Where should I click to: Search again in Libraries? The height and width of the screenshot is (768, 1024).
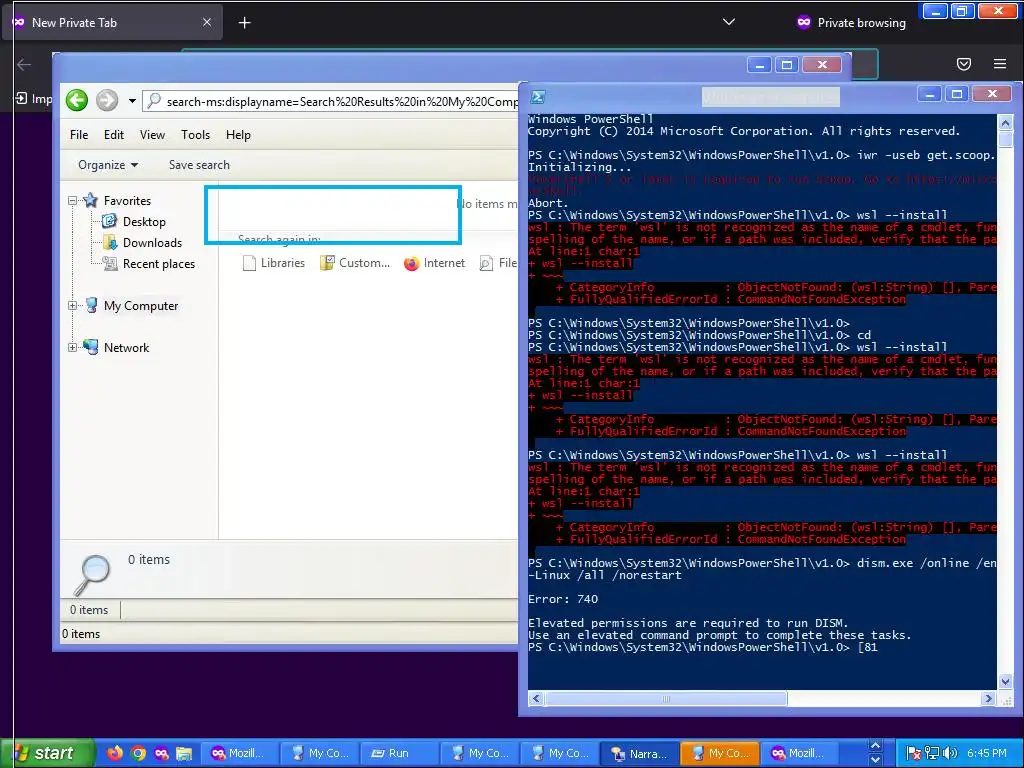point(274,263)
